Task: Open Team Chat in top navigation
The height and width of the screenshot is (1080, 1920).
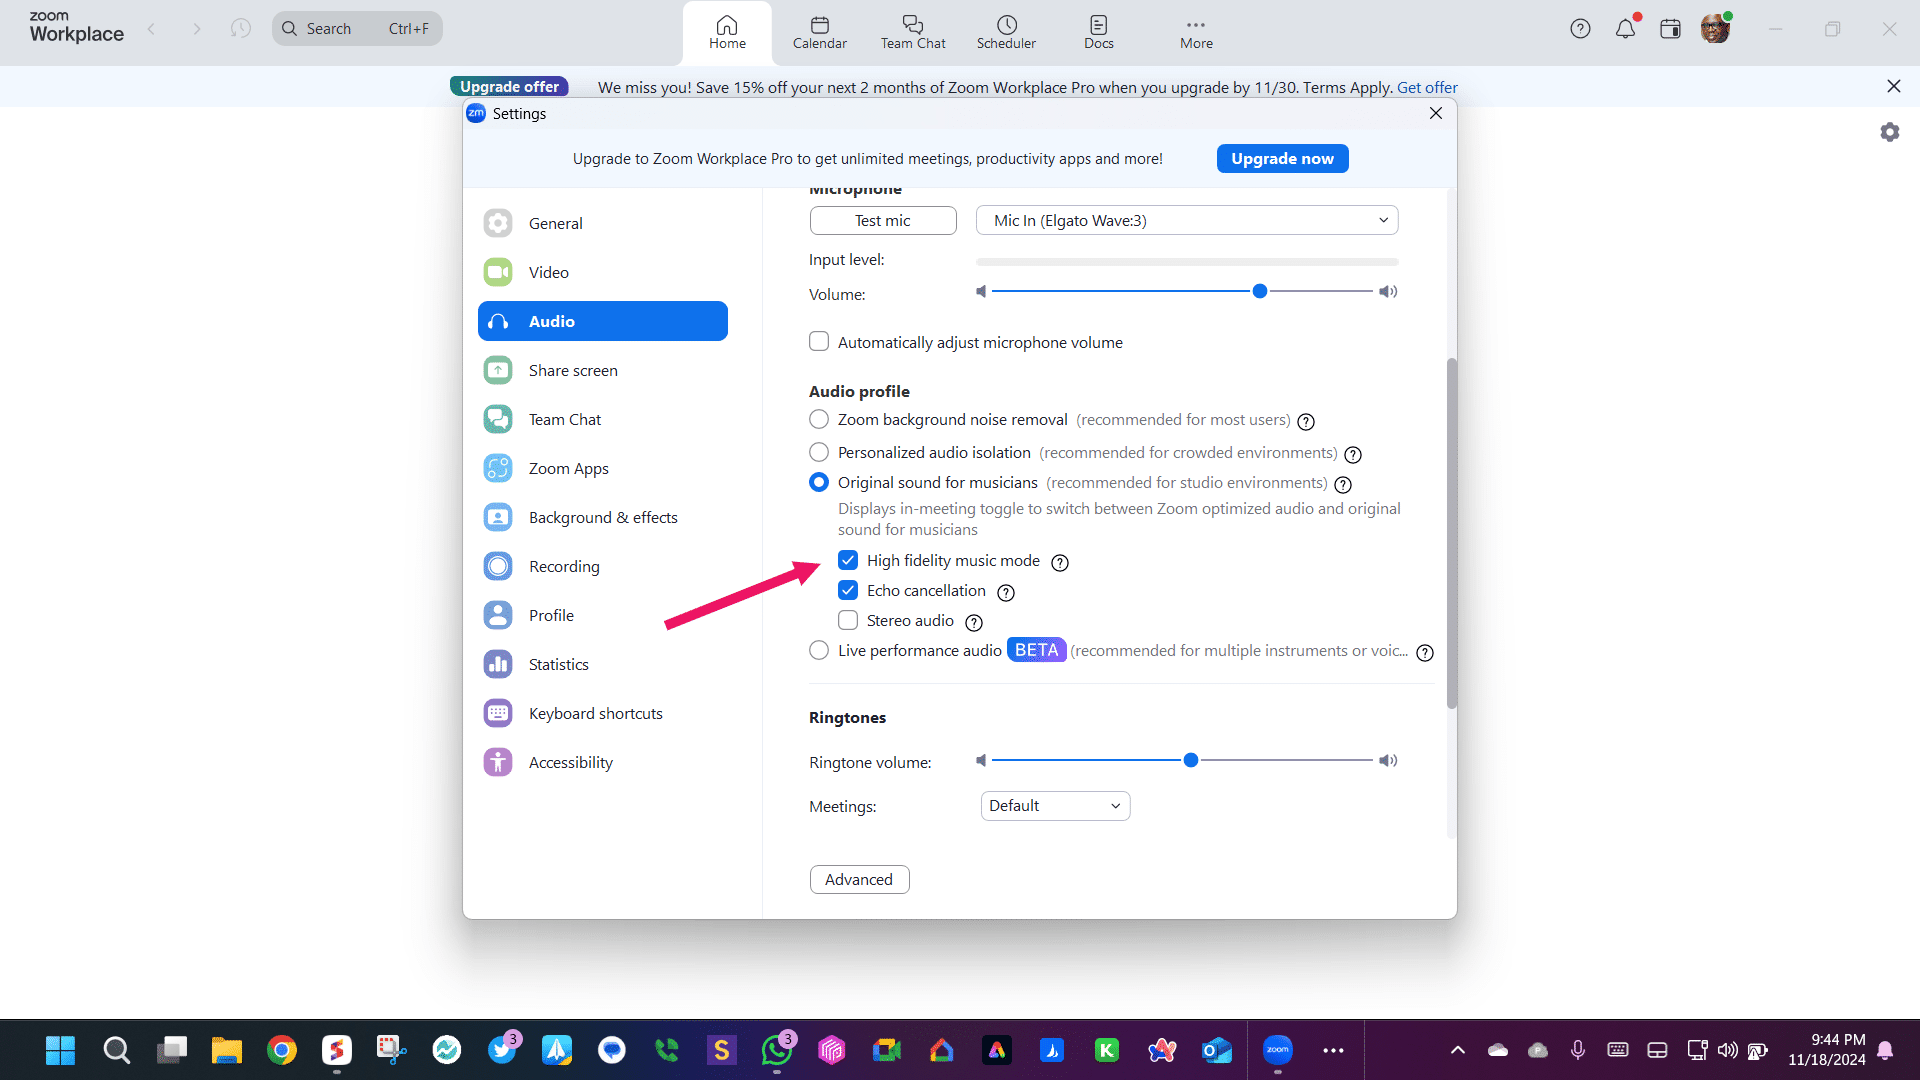Action: pyautogui.click(x=913, y=32)
